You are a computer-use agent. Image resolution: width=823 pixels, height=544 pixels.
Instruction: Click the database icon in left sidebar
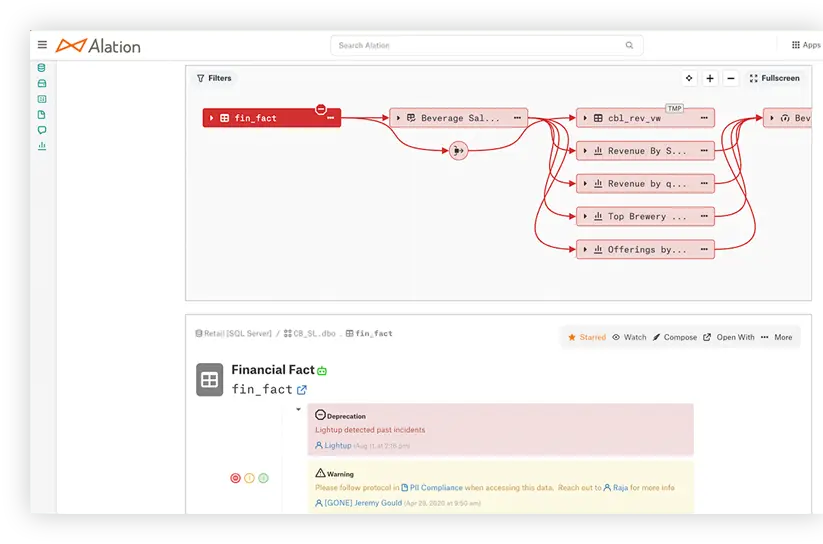point(42,68)
